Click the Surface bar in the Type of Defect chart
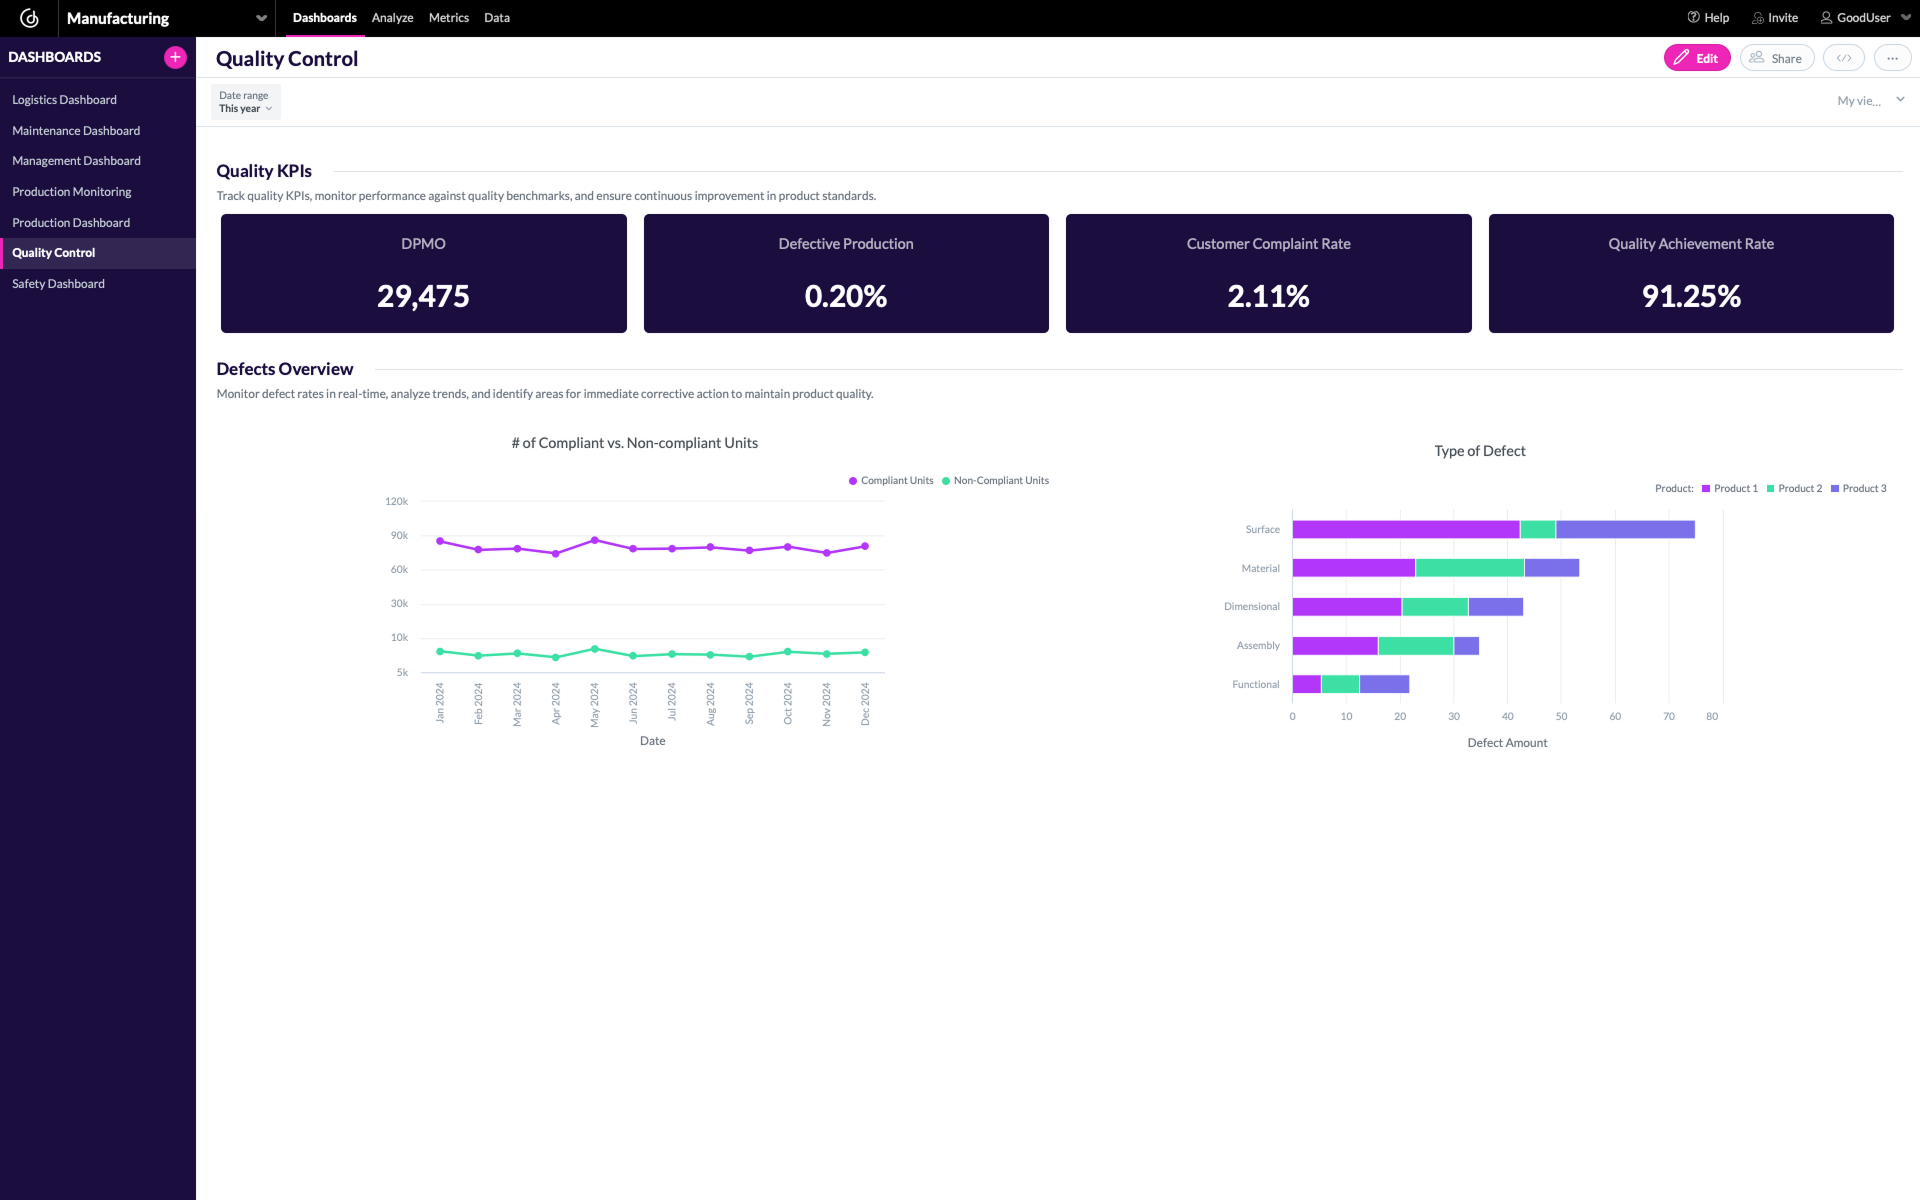The width and height of the screenshot is (1920, 1200). (1400, 529)
